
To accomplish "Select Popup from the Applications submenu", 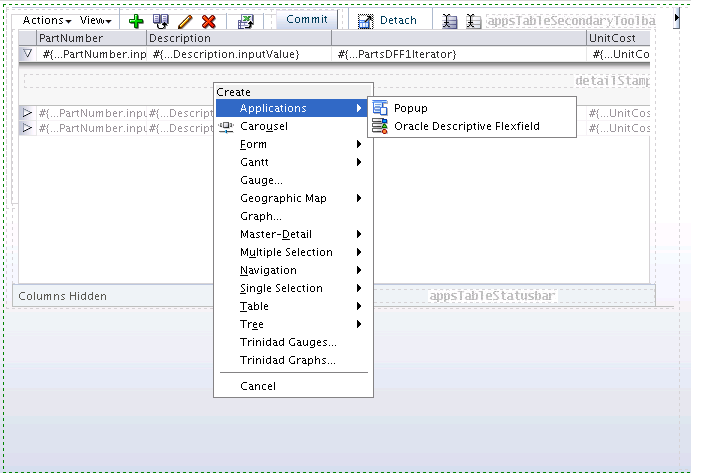I will 472,108.
